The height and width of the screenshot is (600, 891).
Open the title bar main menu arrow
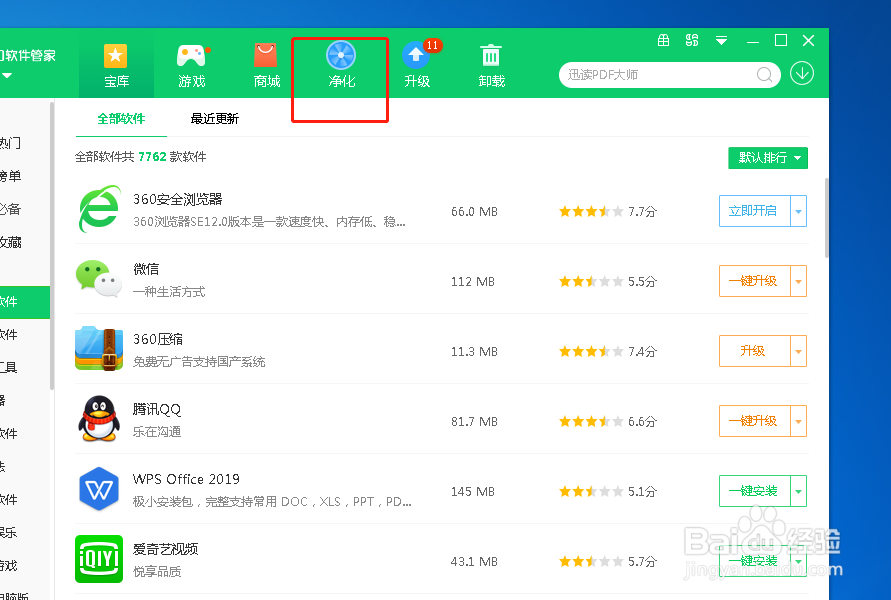[721, 40]
